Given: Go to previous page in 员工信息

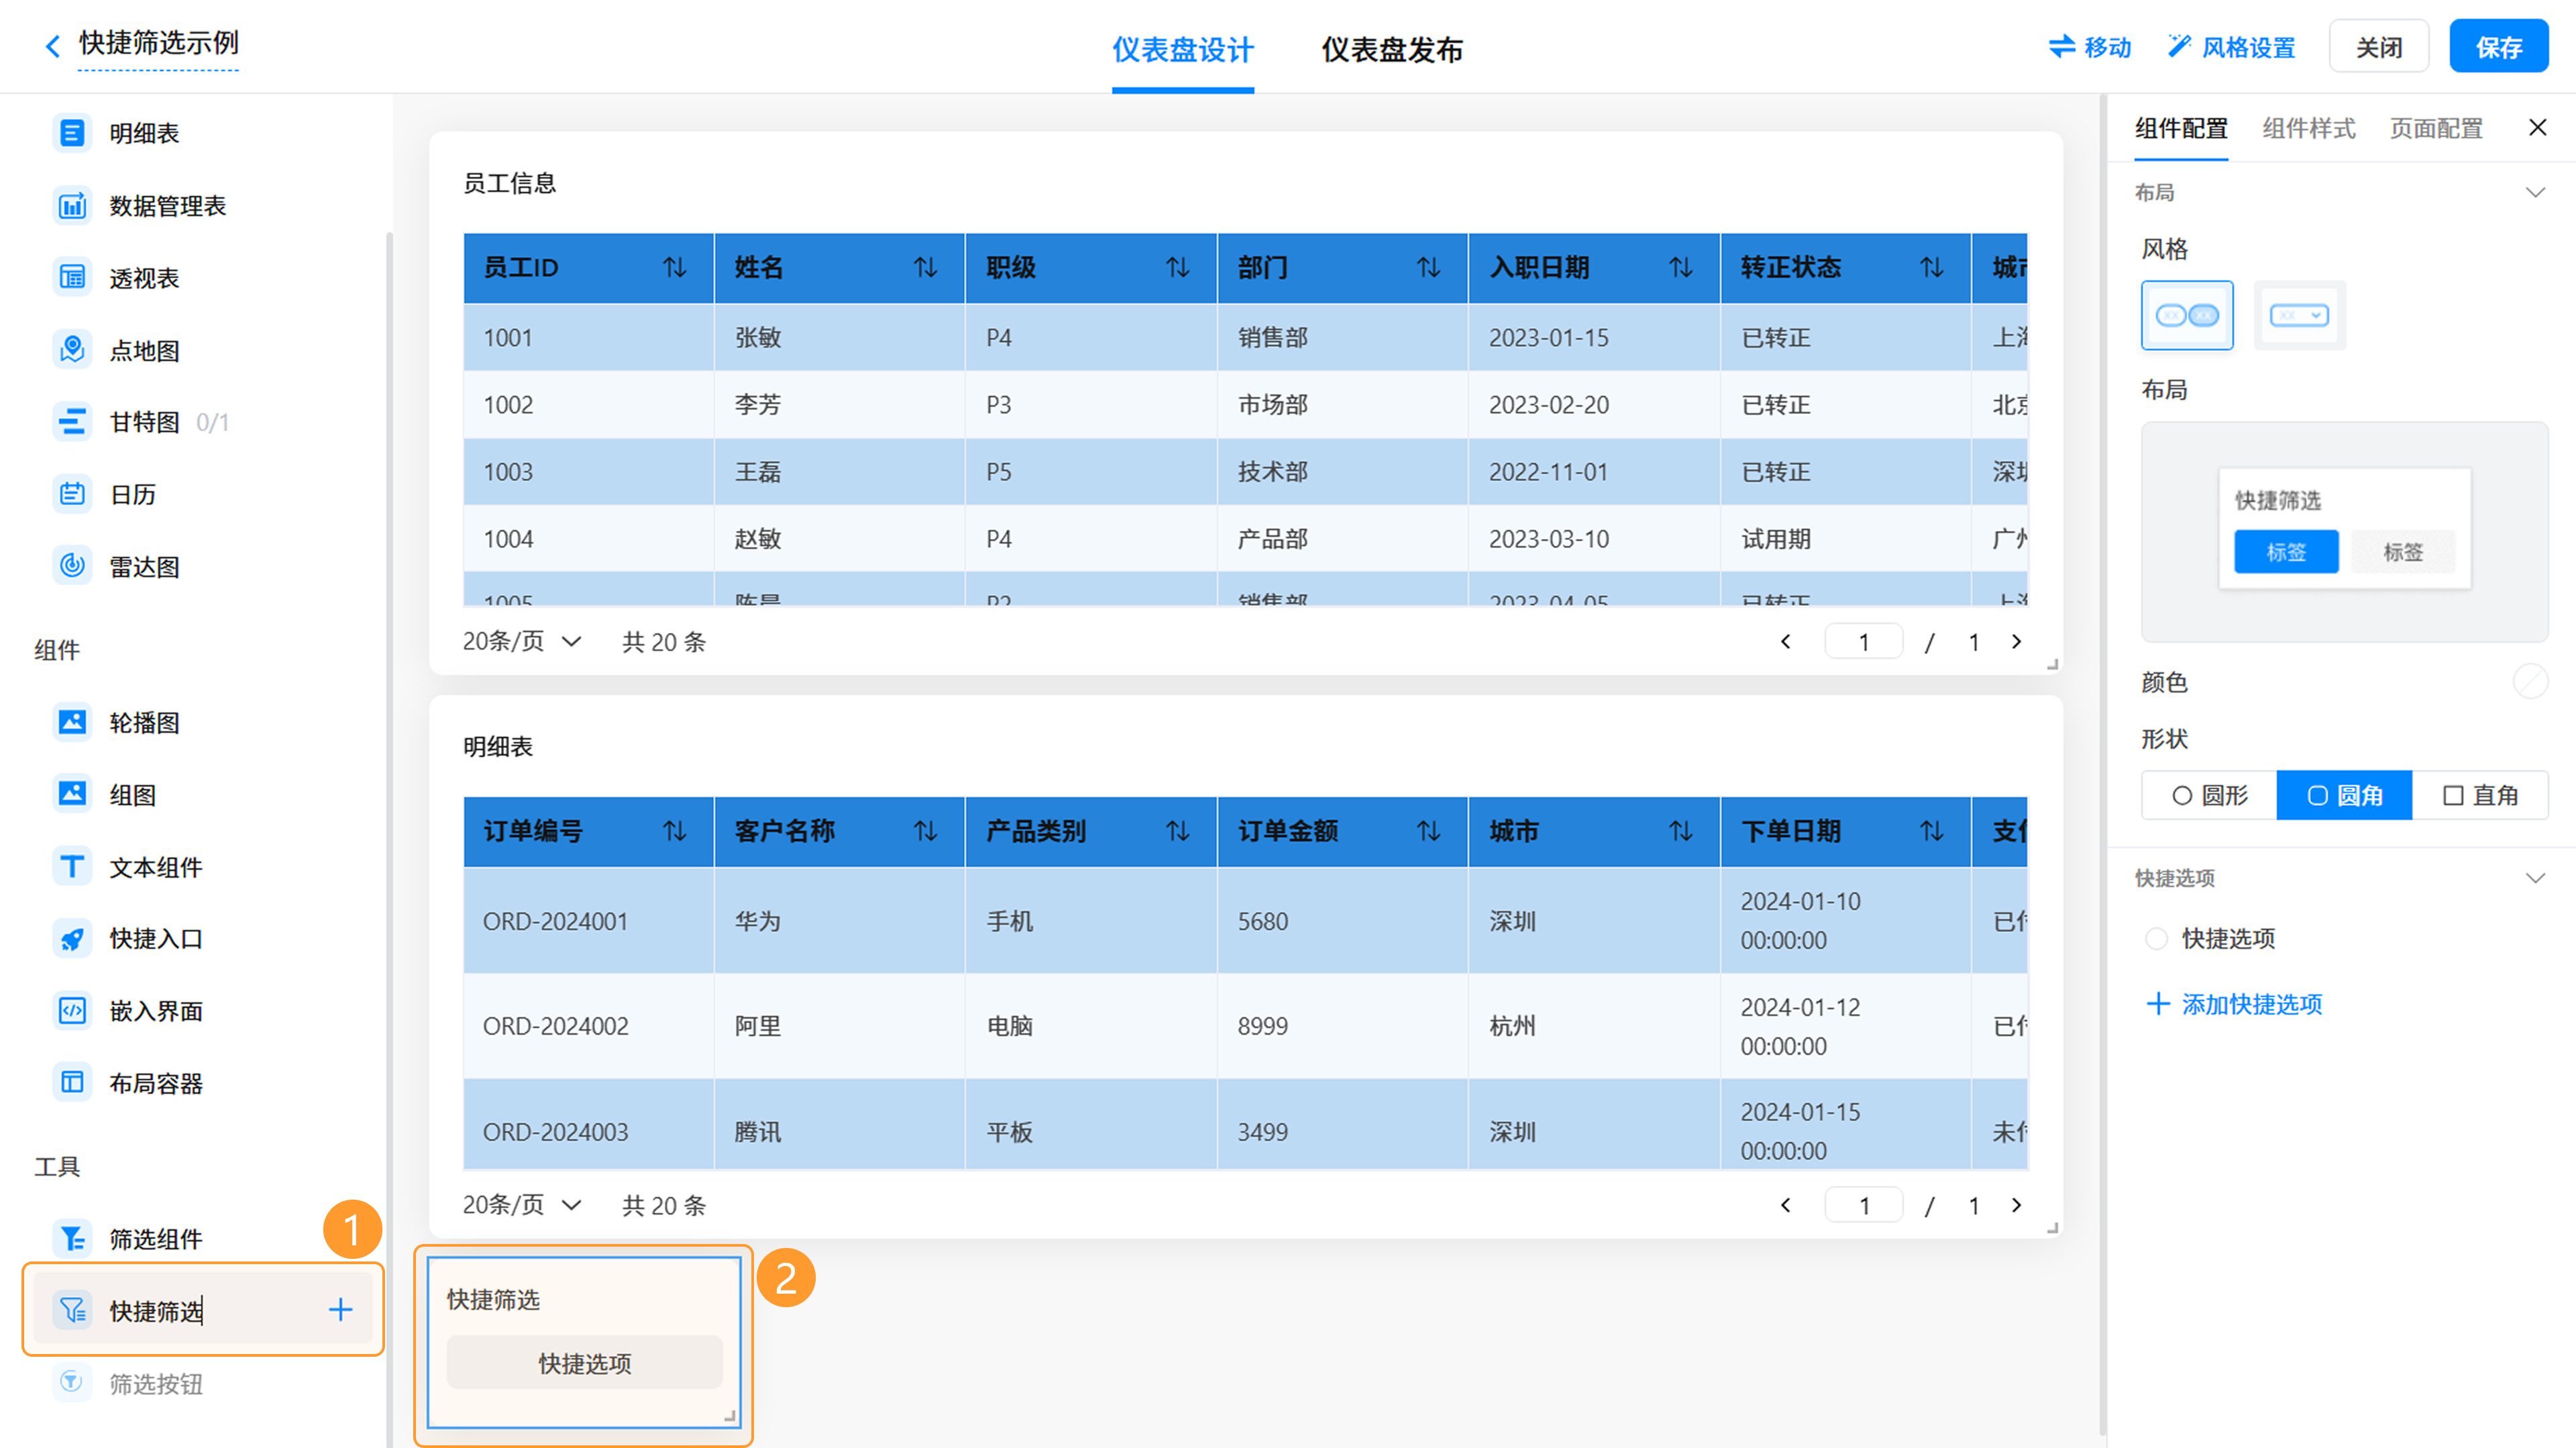Looking at the screenshot, I should point(1786,642).
